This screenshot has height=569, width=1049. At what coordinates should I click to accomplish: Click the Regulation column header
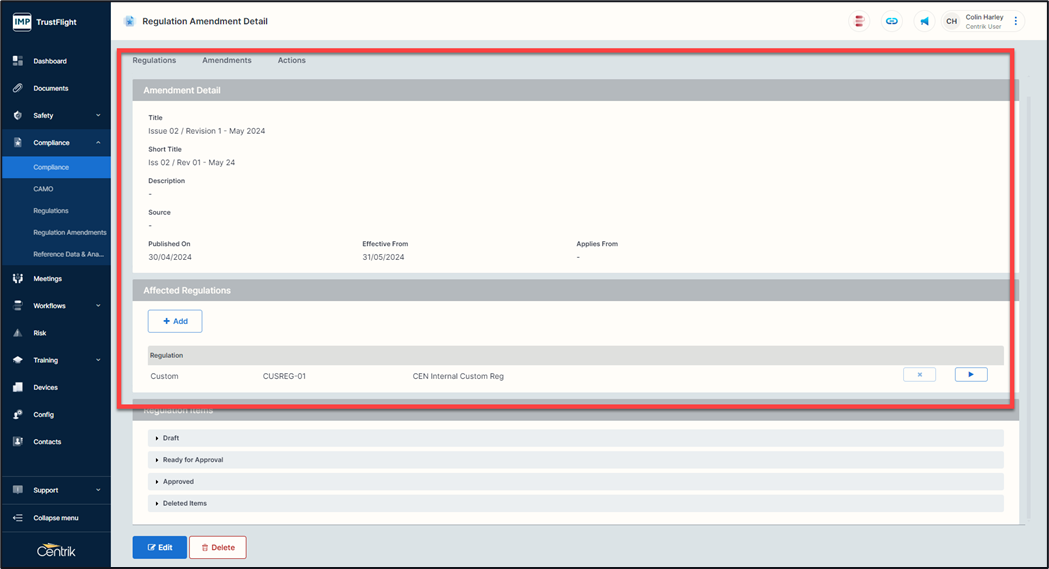pyautogui.click(x=167, y=355)
